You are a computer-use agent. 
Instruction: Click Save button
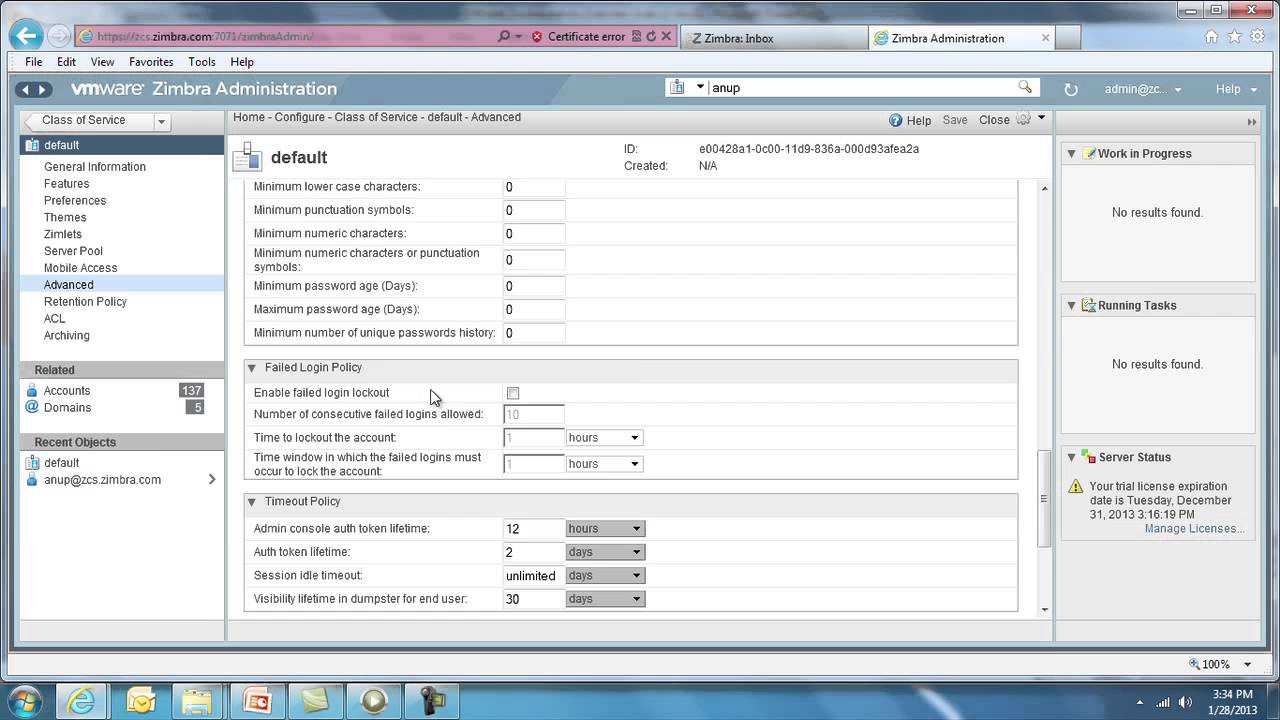pos(955,120)
